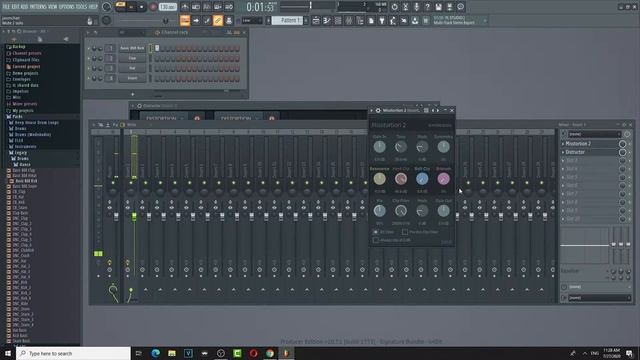Screen dimensions: 640x360
Task: Open Google Chrome from taskbar
Action: click(270, 353)
